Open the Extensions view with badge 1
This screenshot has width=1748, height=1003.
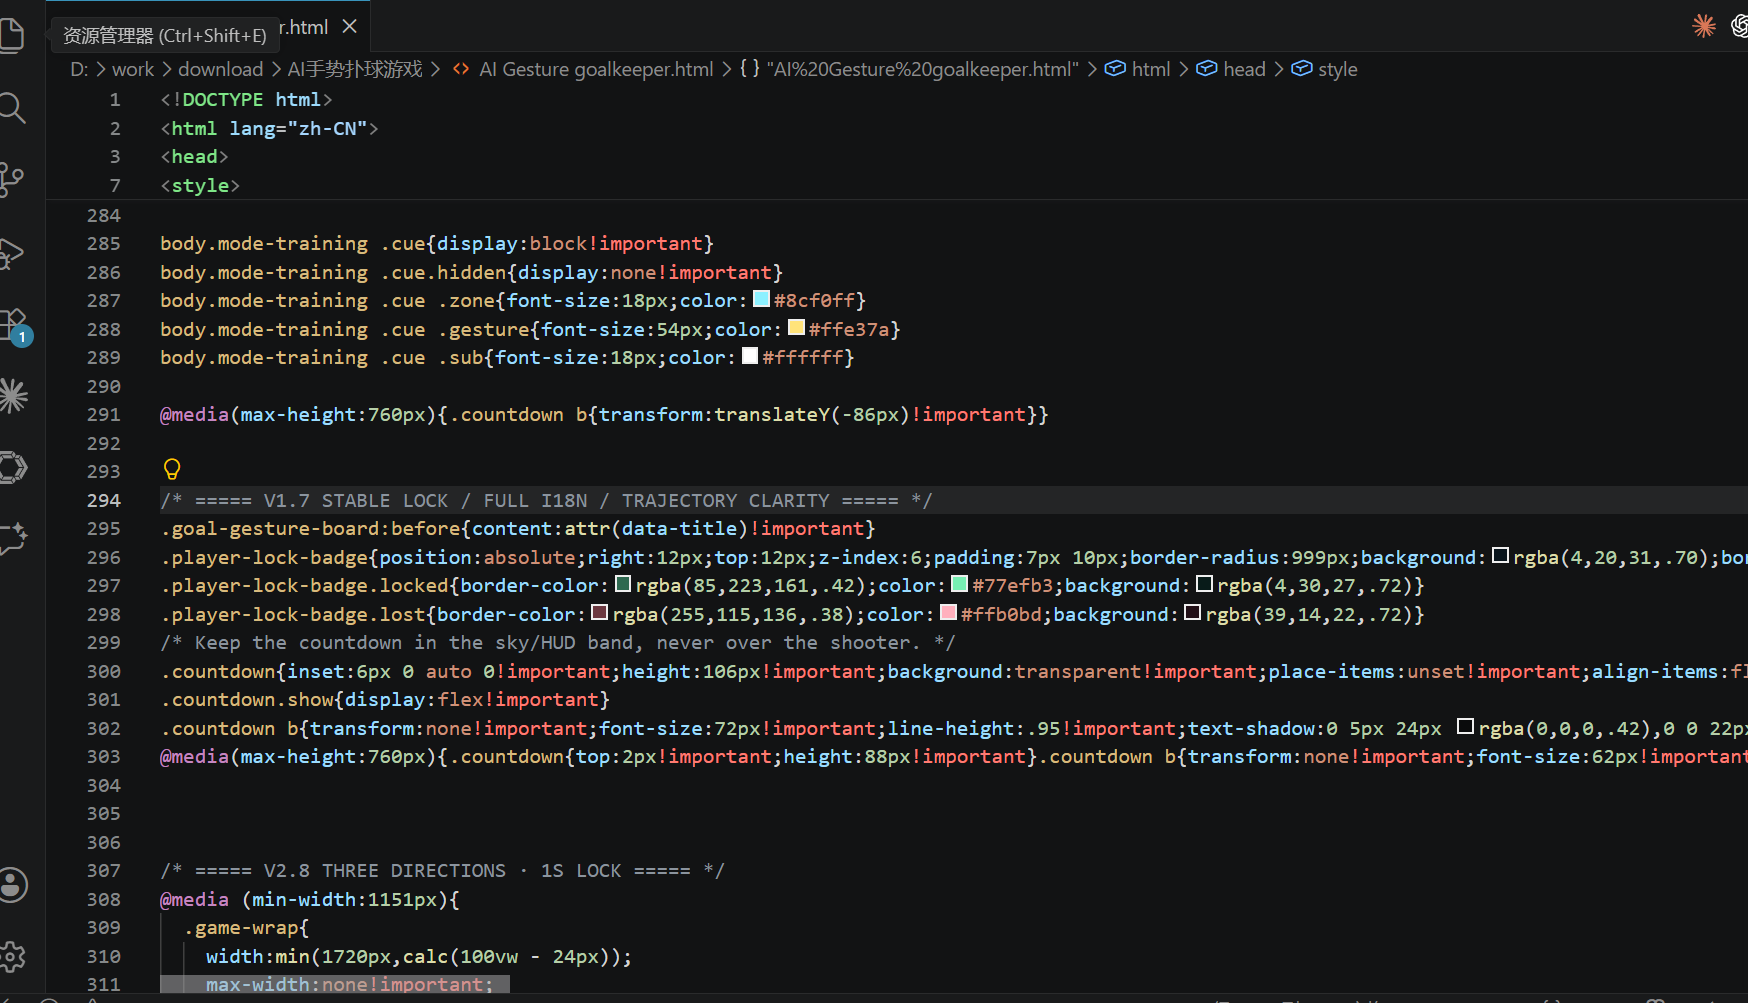click(13, 325)
